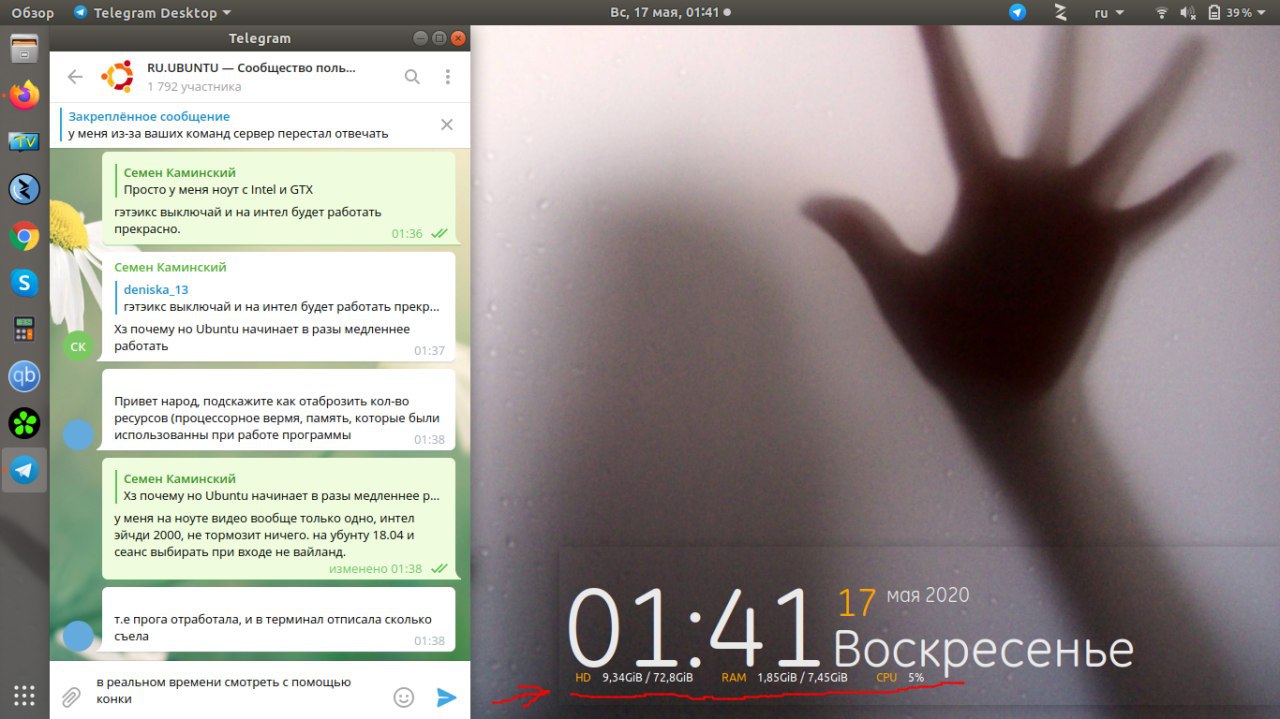Open Skype from the dock
This screenshot has width=1280, height=719.
[24, 283]
